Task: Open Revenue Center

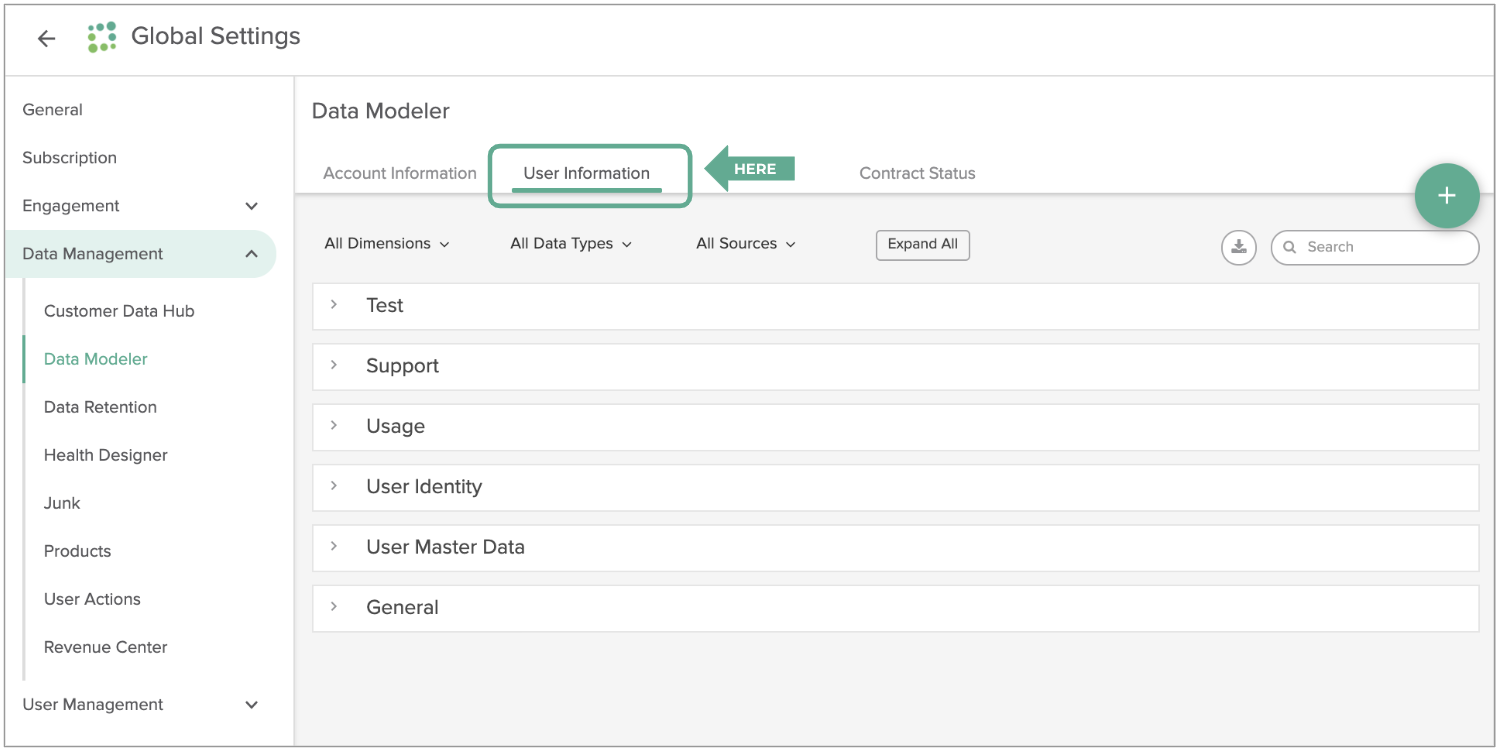Action: pos(106,647)
